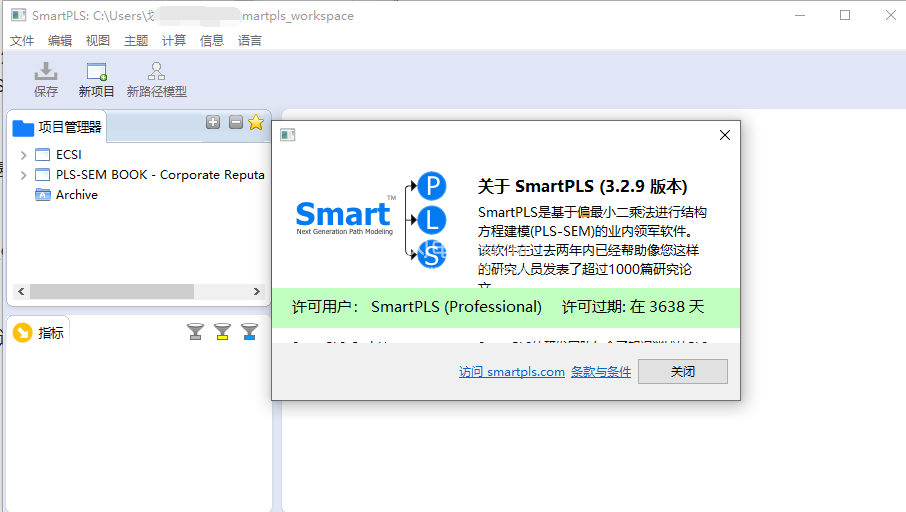Click the Archive folder icon

43,195
